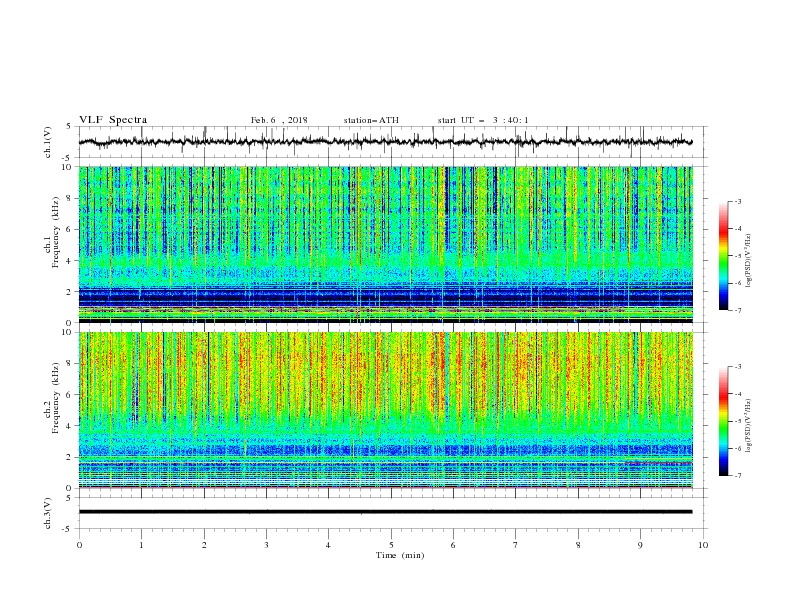
Task: Click the "ch.1(V)" waveform axis label
Action: (x=48, y=142)
